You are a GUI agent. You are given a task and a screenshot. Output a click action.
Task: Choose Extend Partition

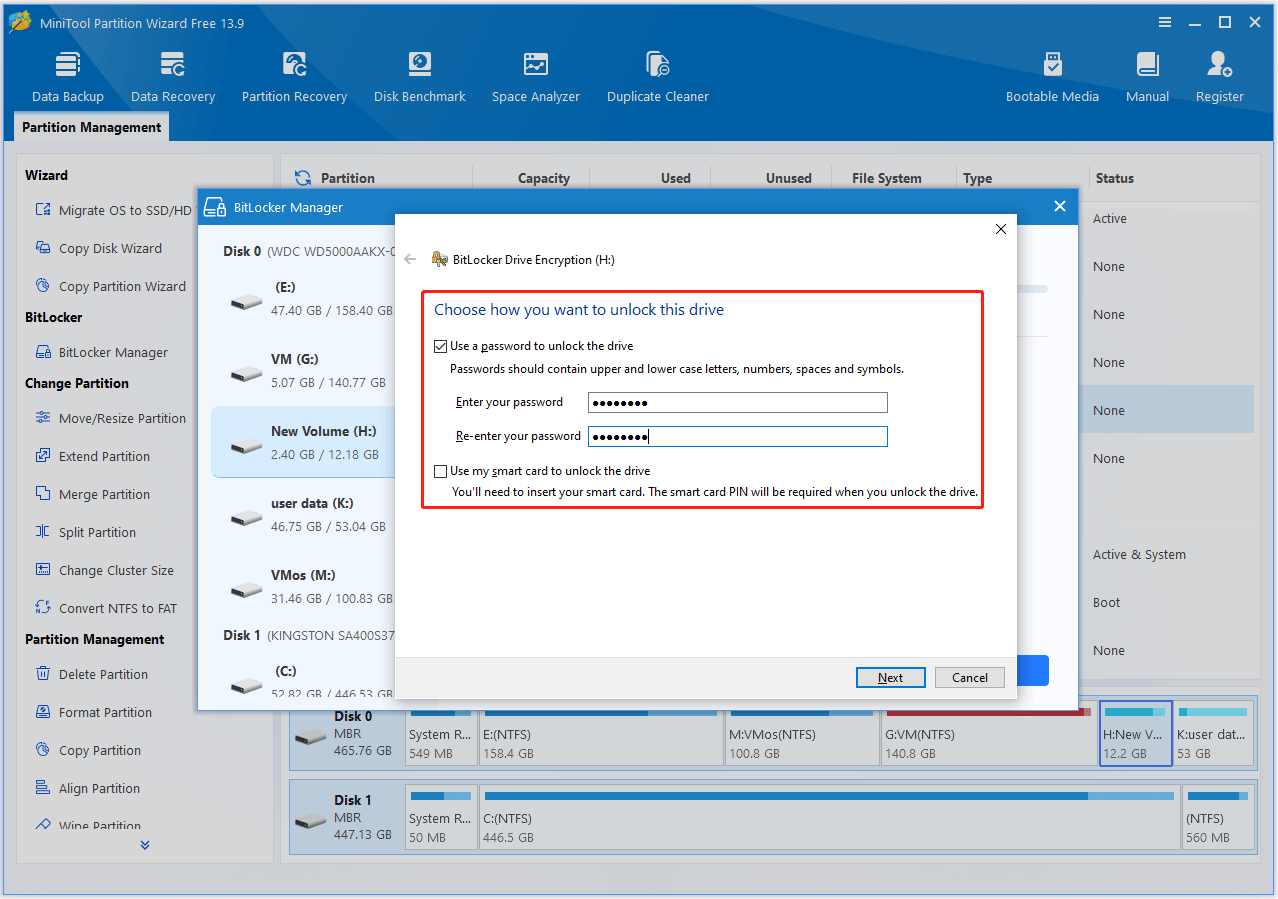pos(92,456)
